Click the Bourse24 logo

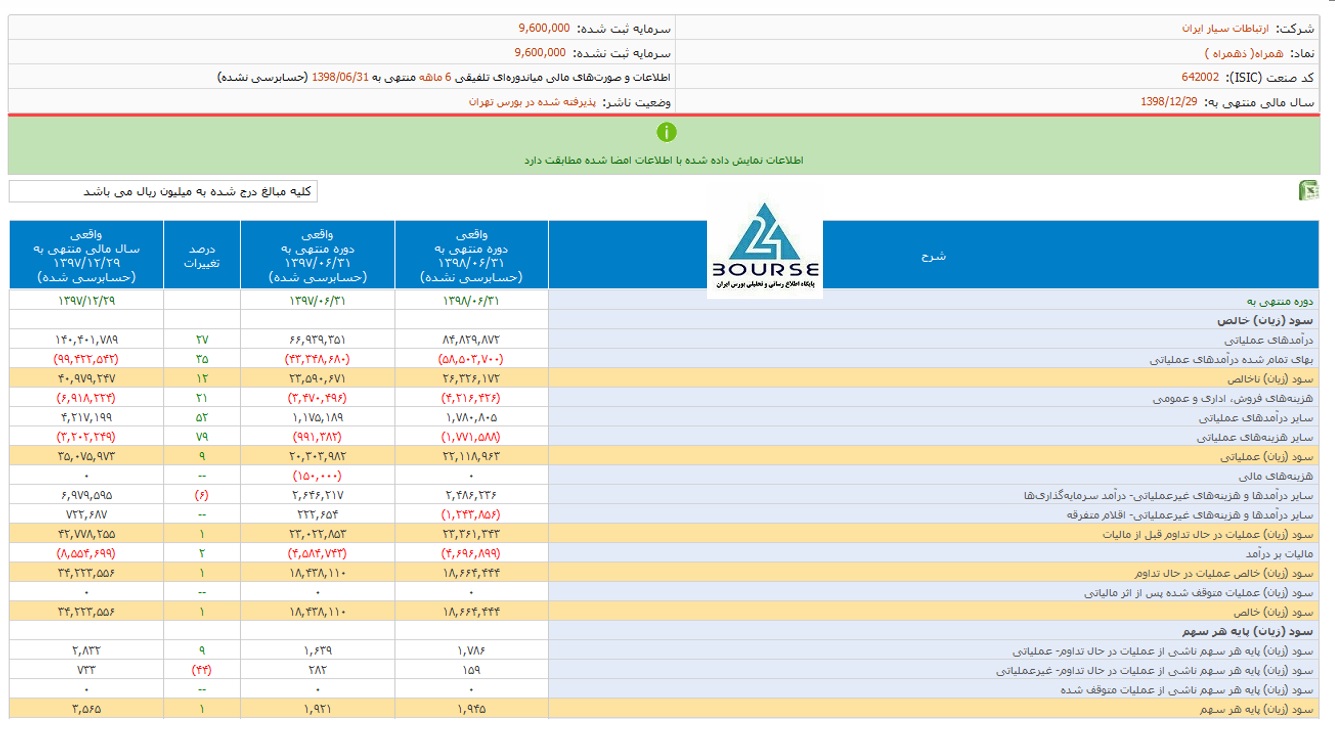pyautogui.click(x=765, y=248)
